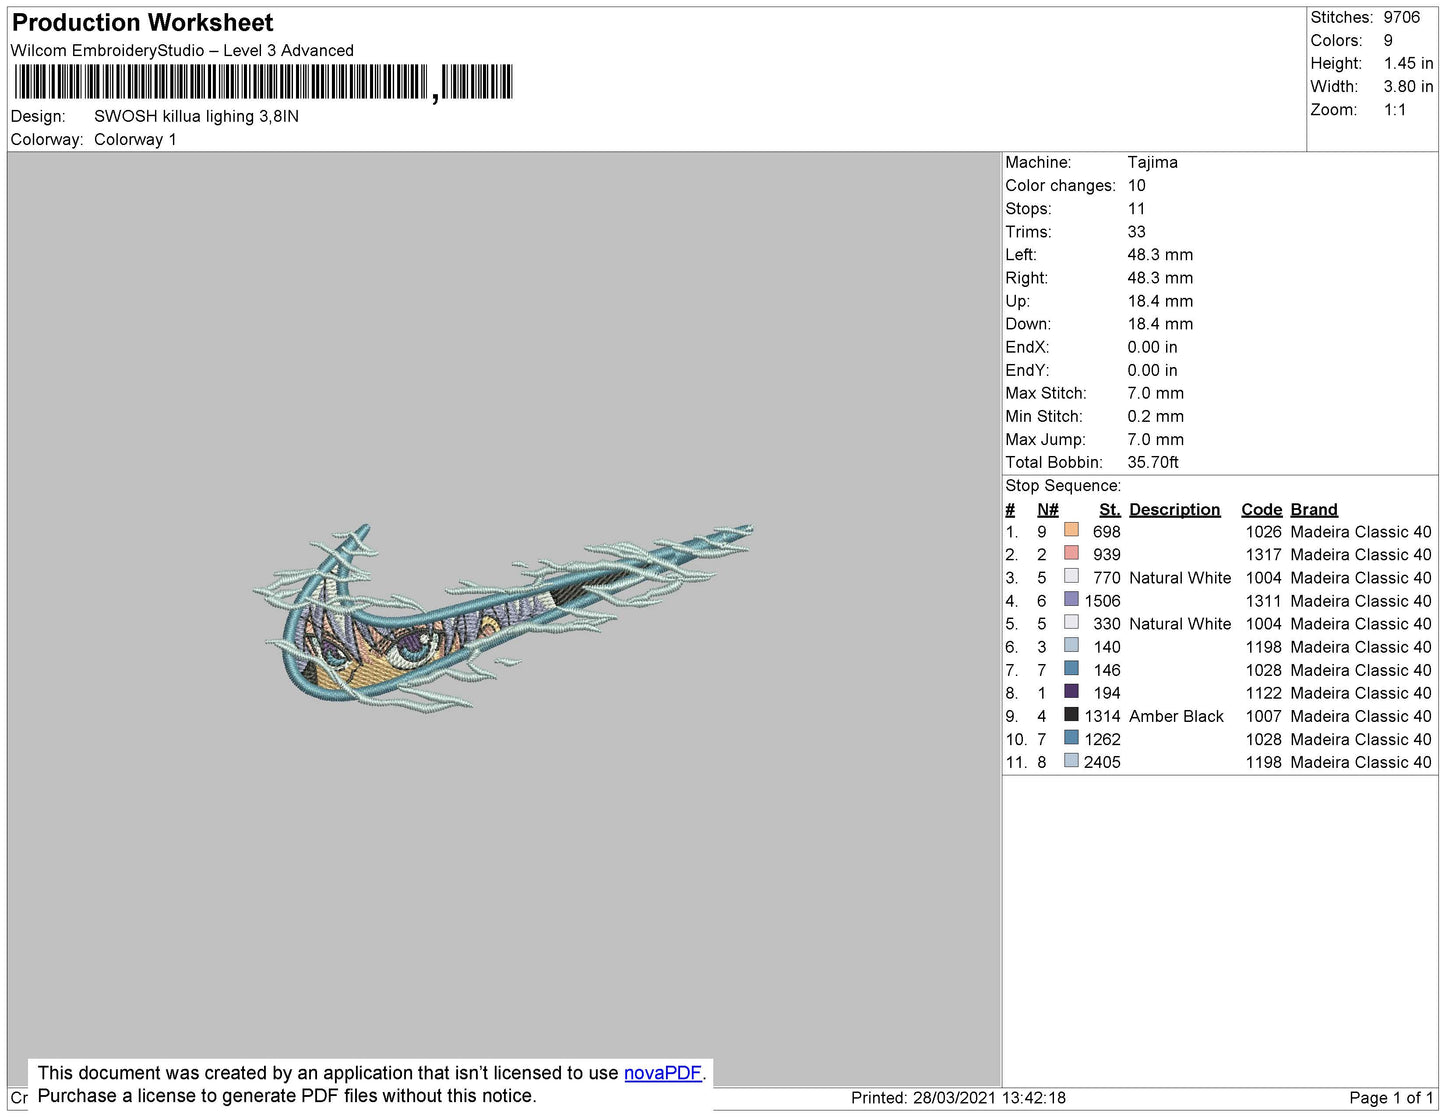Viewport: 1445px width, 1117px height.
Task: Click the white swatch with 770 stitches
Action: 1071,577
